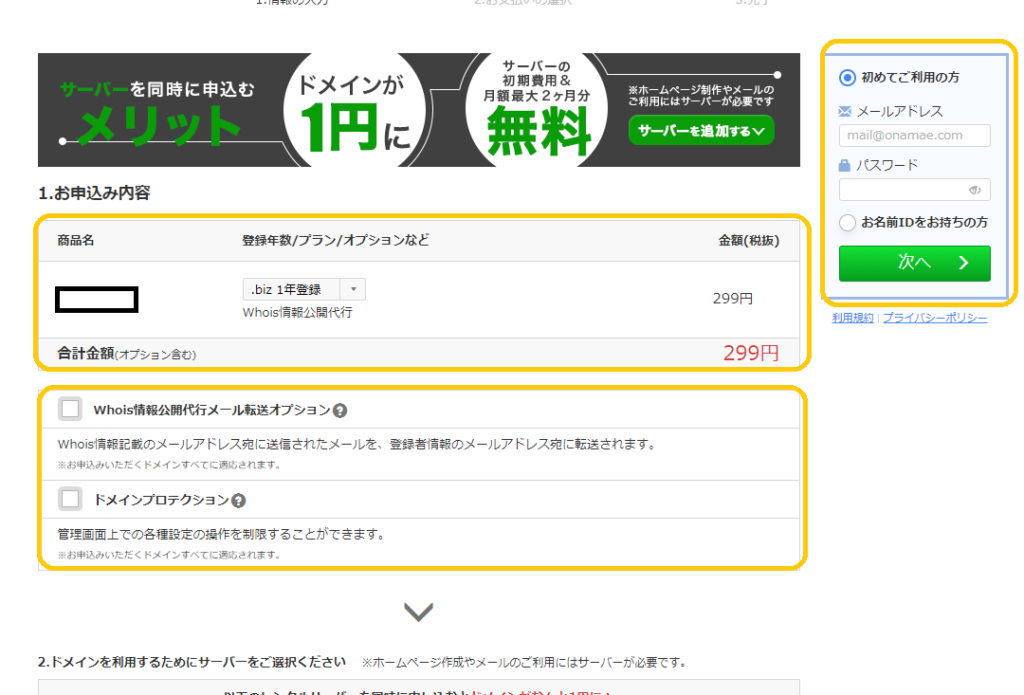Click the down chevron below options
This screenshot has width=1024, height=695.
419,611
